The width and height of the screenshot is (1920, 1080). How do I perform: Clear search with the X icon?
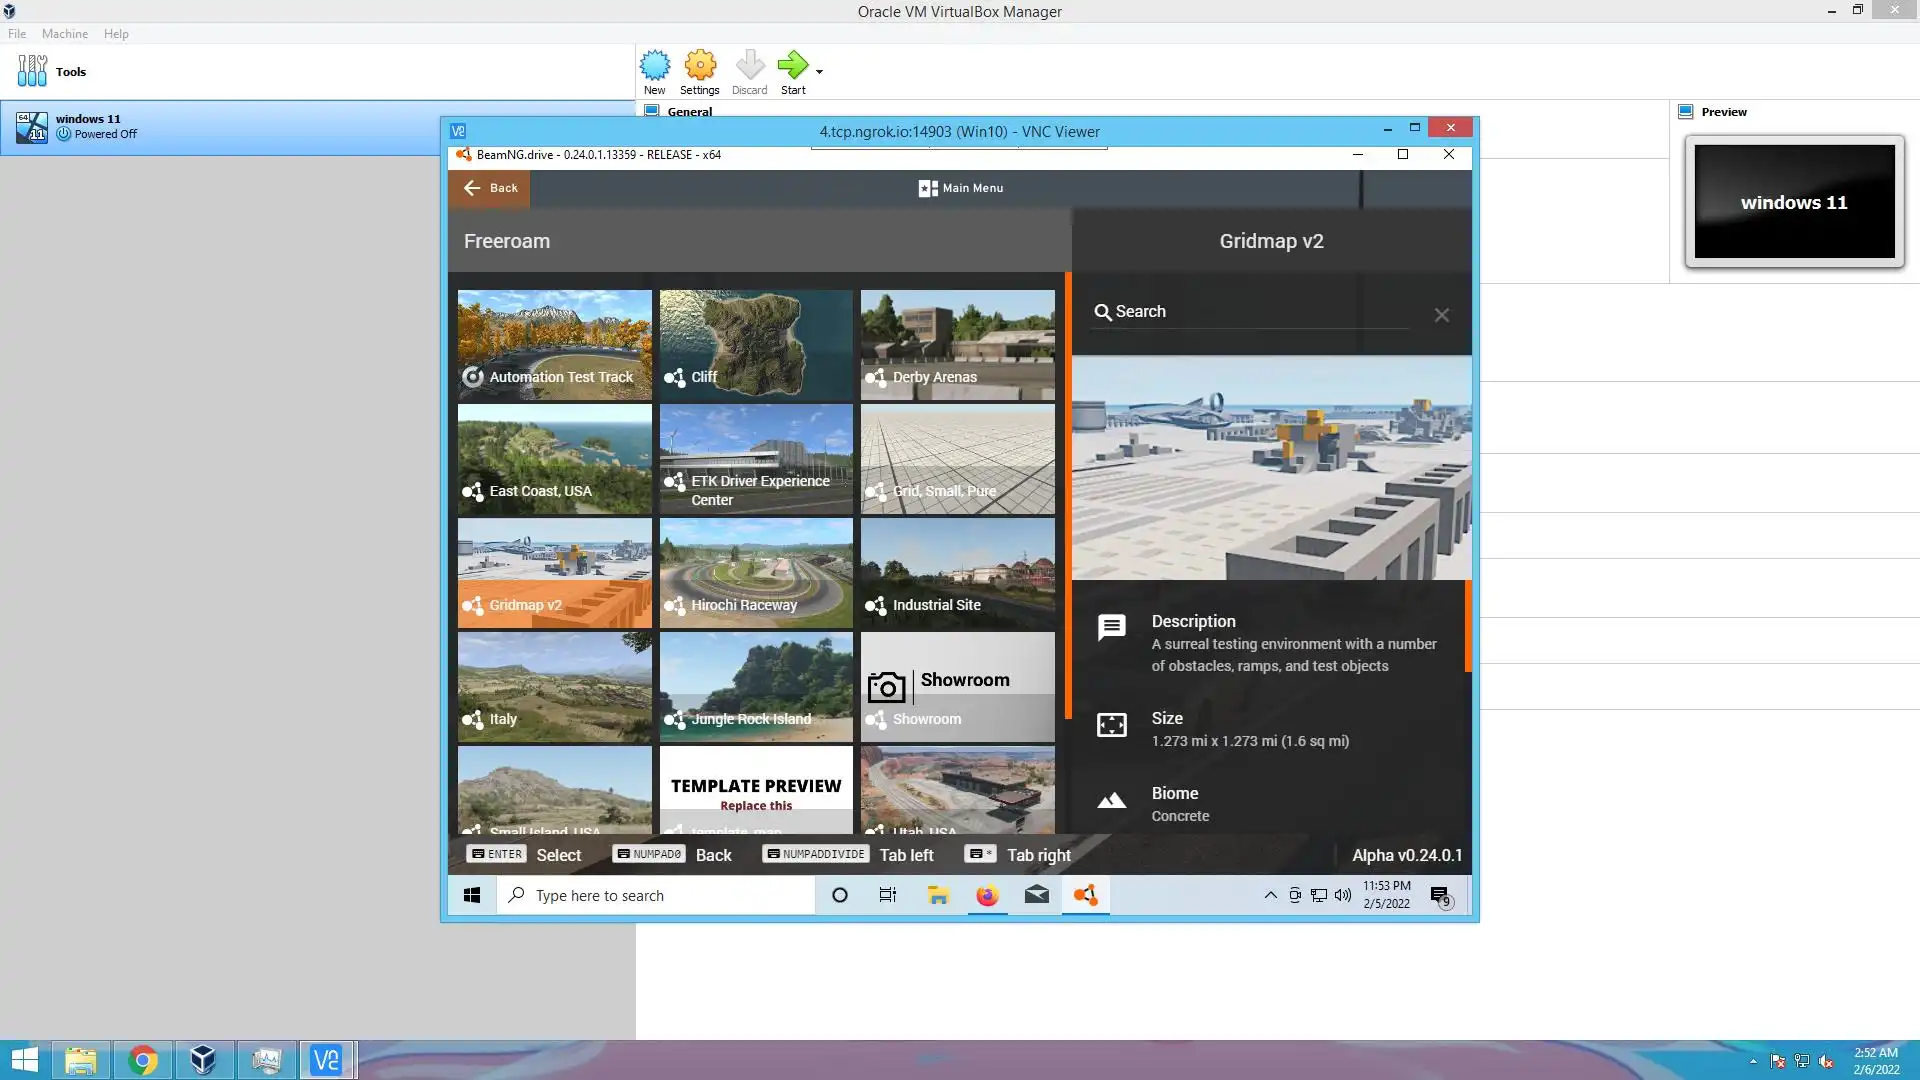(x=1441, y=315)
